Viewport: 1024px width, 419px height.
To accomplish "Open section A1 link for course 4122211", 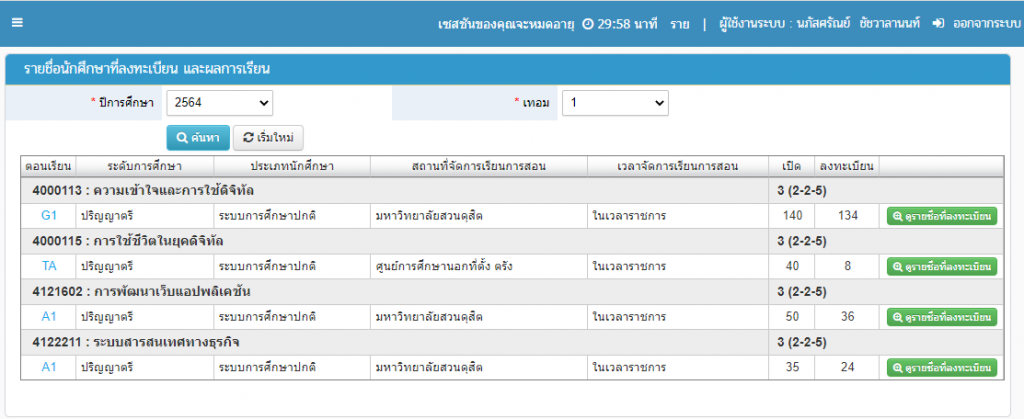I will pos(49,368).
